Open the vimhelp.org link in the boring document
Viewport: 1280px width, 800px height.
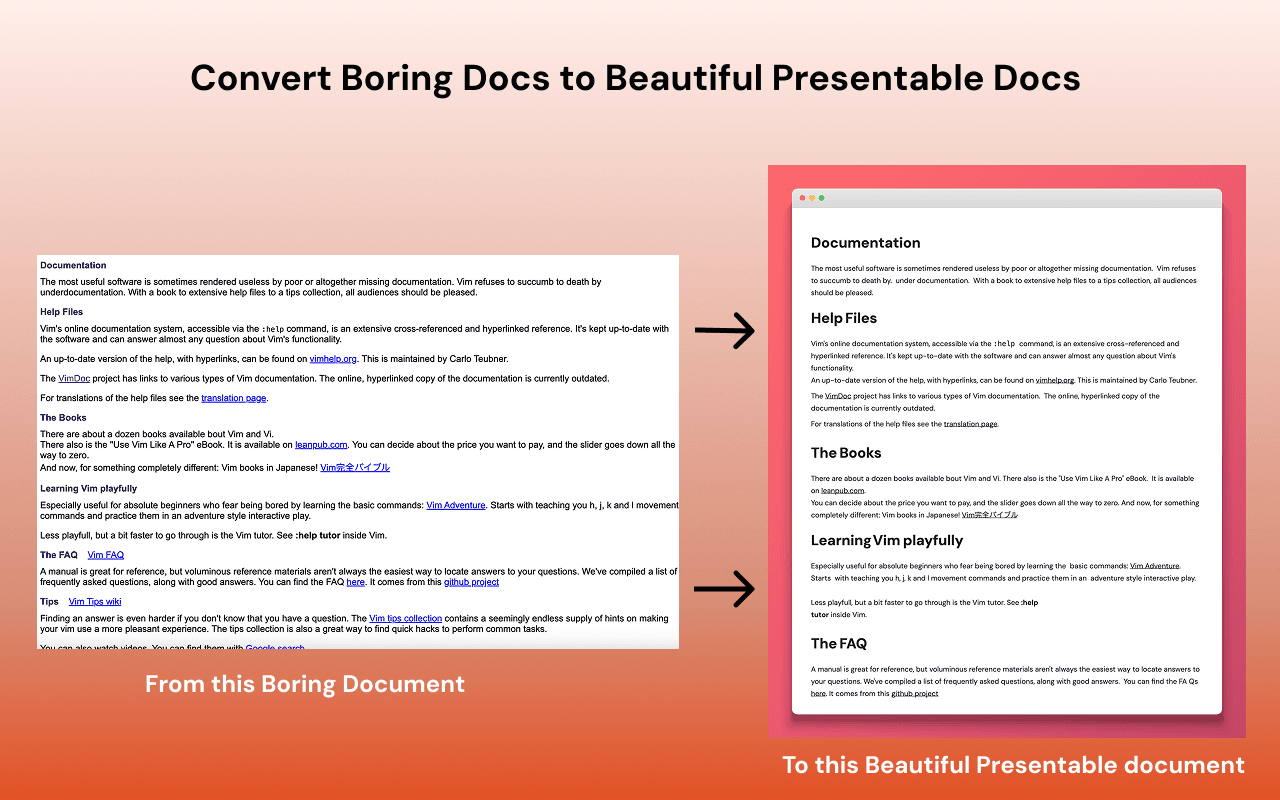click(333, 358)
